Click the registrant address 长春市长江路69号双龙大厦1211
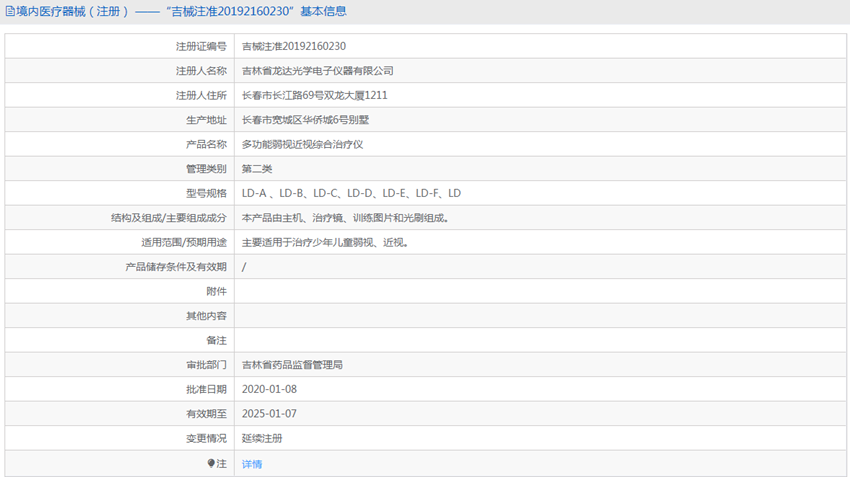This screenshot has width=850, height=477. point(315,95)
